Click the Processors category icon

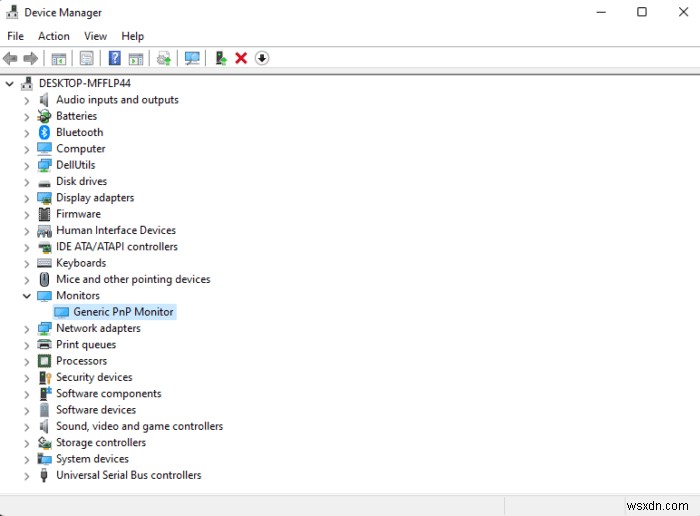[44, 361]
